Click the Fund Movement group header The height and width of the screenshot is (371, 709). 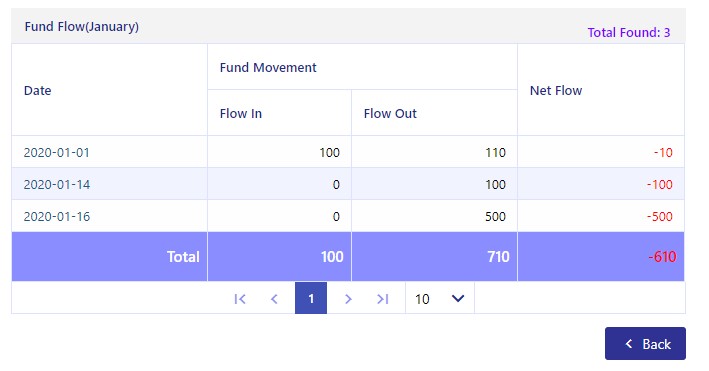[268, 67]
